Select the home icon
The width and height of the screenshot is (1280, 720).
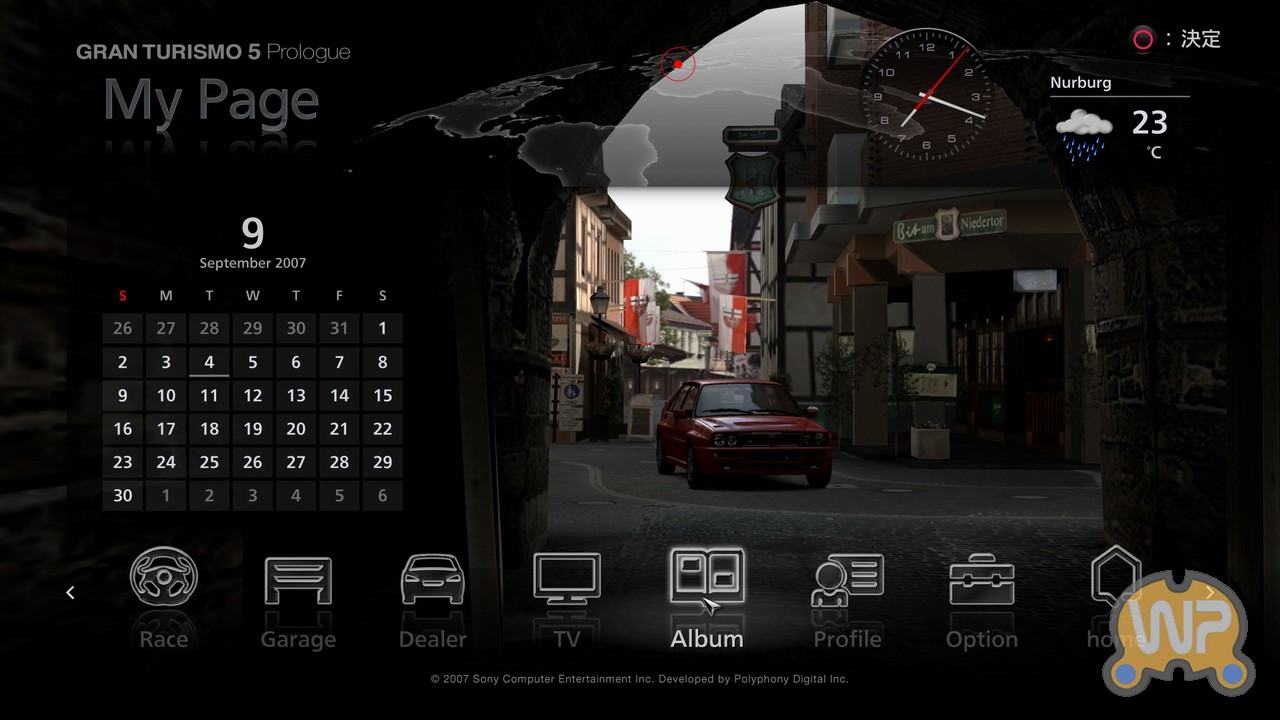click(x=1115, y=578)
